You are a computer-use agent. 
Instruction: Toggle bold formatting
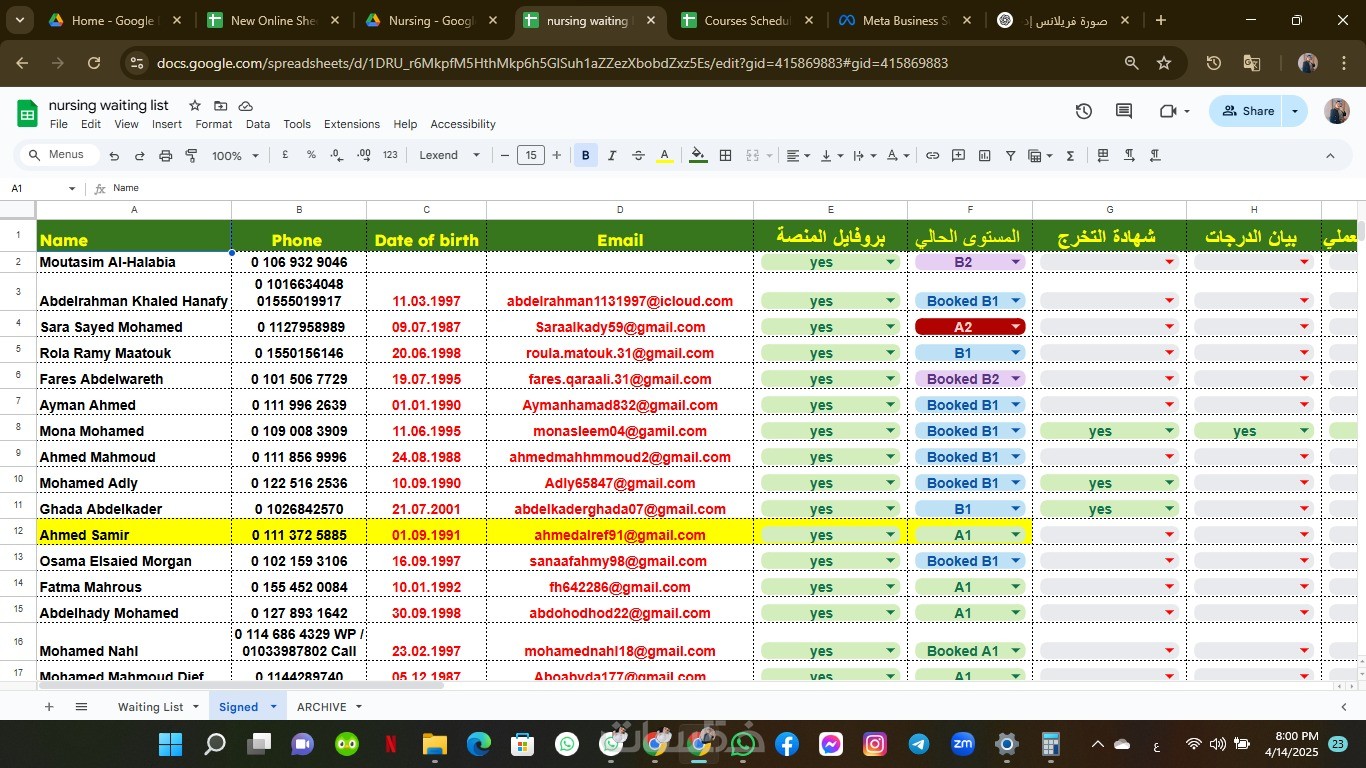[586, 155]
